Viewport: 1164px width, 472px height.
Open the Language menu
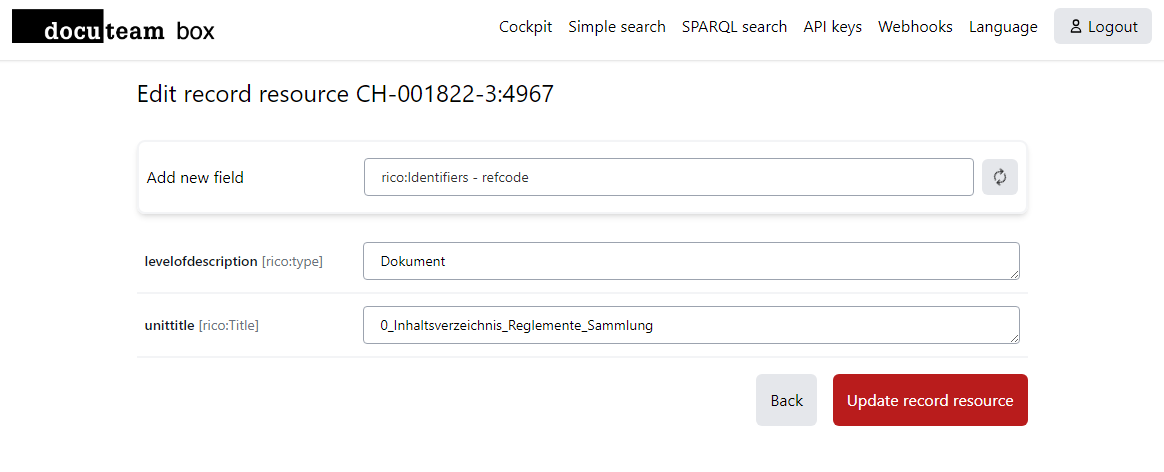1003,27
